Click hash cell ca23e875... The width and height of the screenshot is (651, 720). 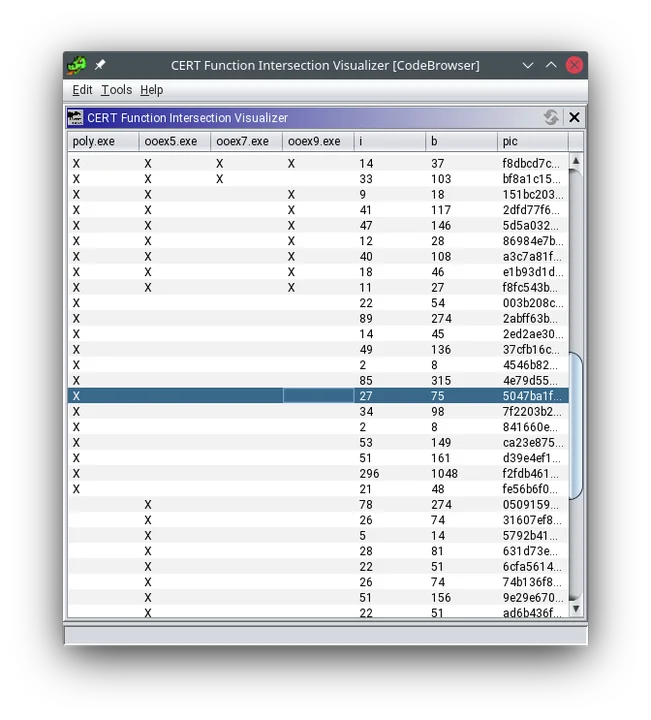[533, 443]
